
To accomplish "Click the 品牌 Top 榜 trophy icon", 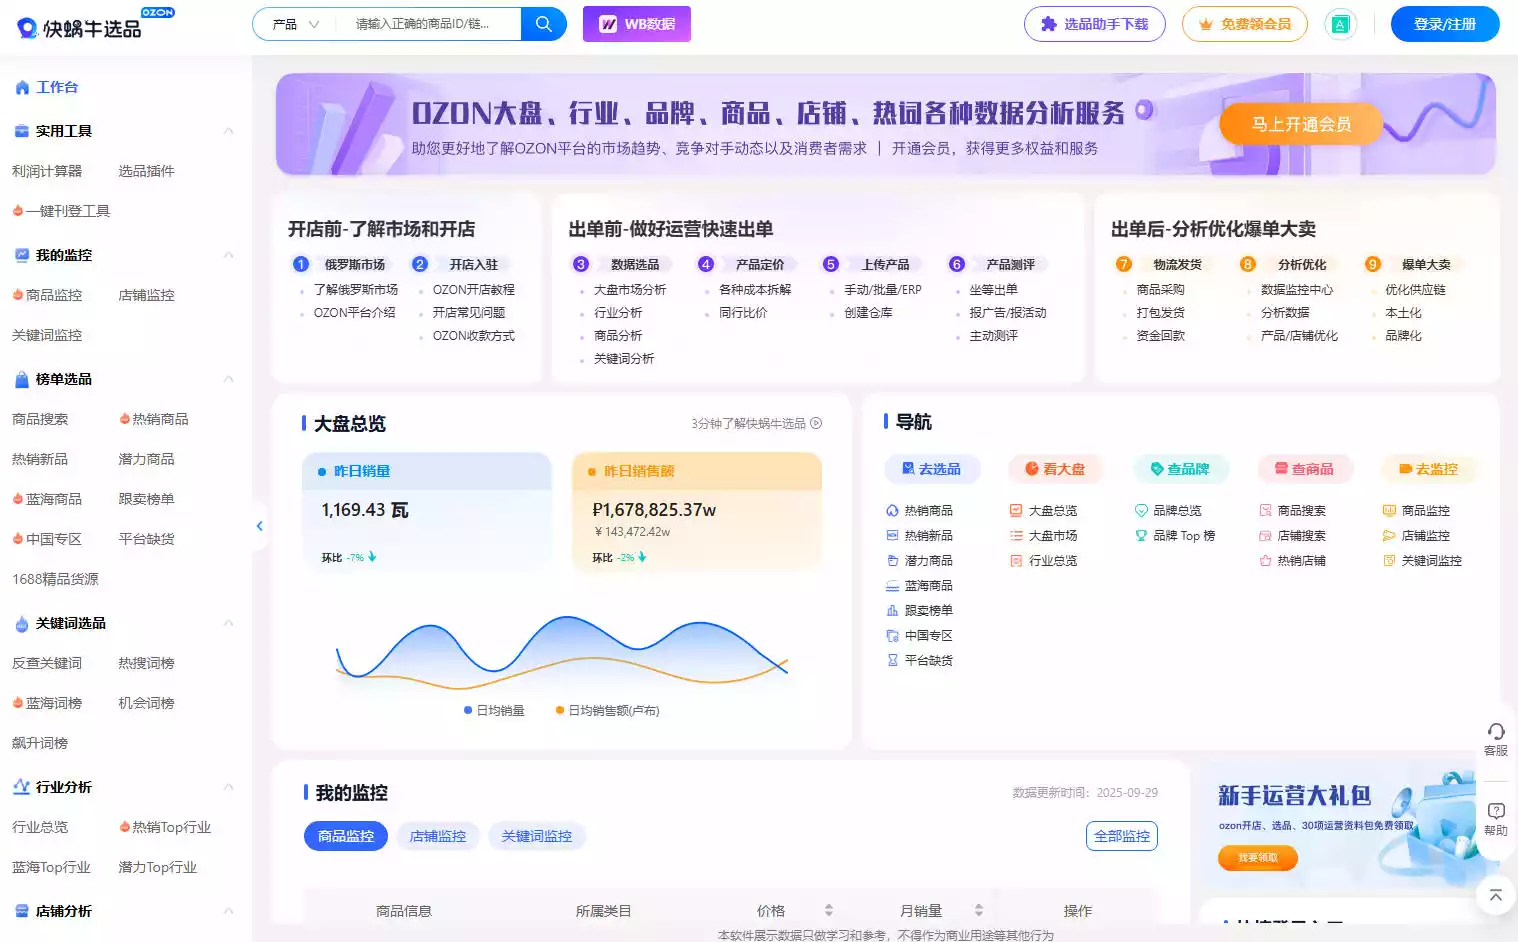I will 1141,535.
